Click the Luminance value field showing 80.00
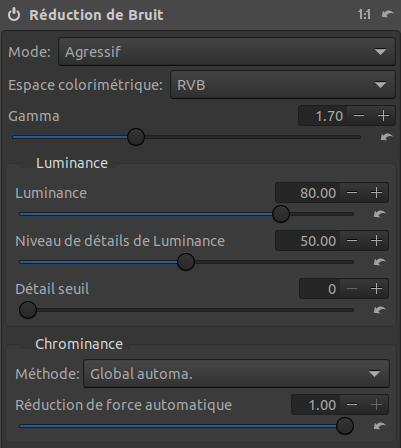This screenshot has width=401, height=448. 307,193
